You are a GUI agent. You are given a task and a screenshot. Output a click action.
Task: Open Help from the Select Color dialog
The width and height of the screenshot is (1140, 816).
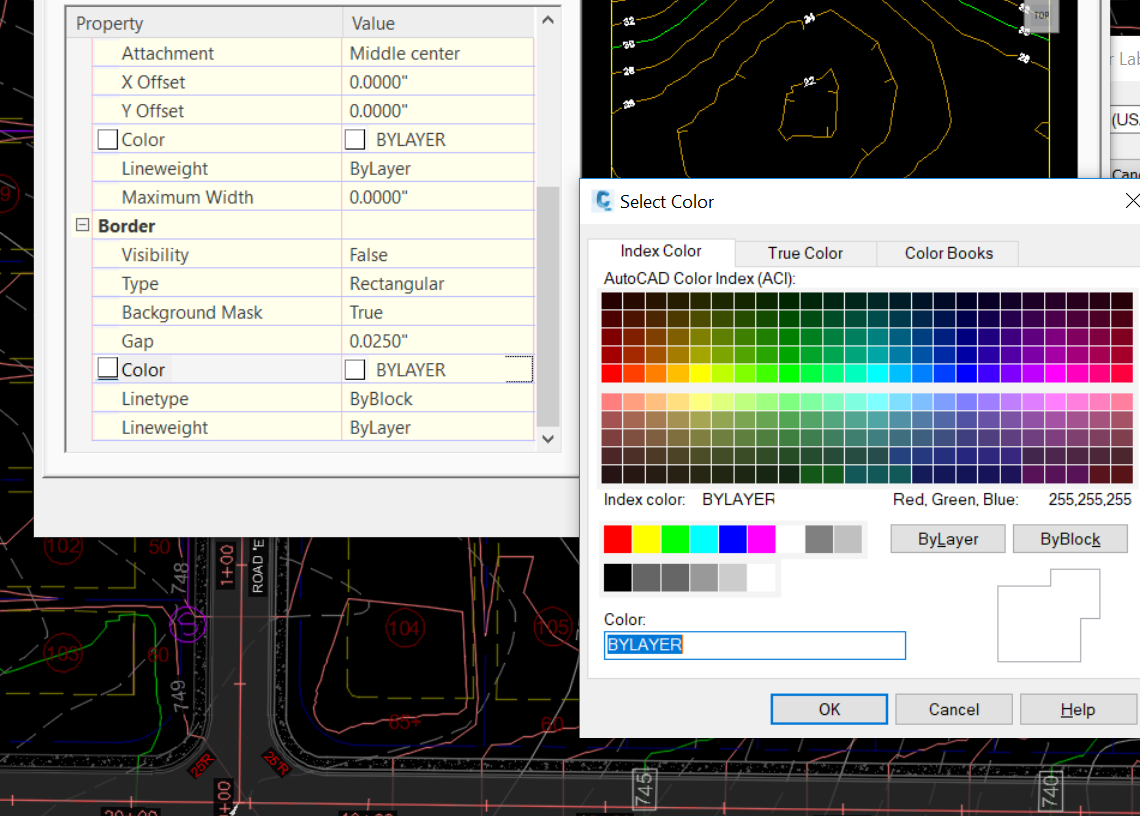pos(1078,708)
